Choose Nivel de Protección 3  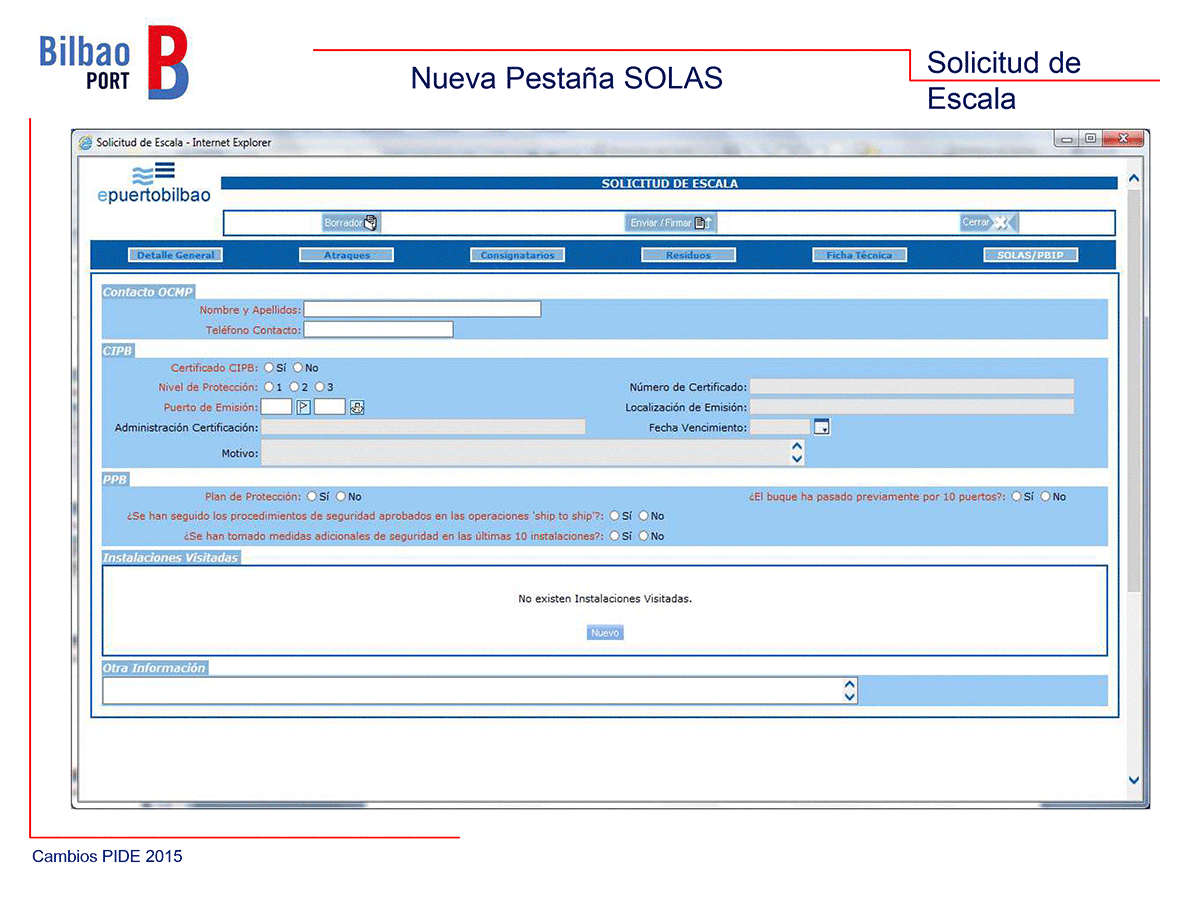(x=319, y=387)
